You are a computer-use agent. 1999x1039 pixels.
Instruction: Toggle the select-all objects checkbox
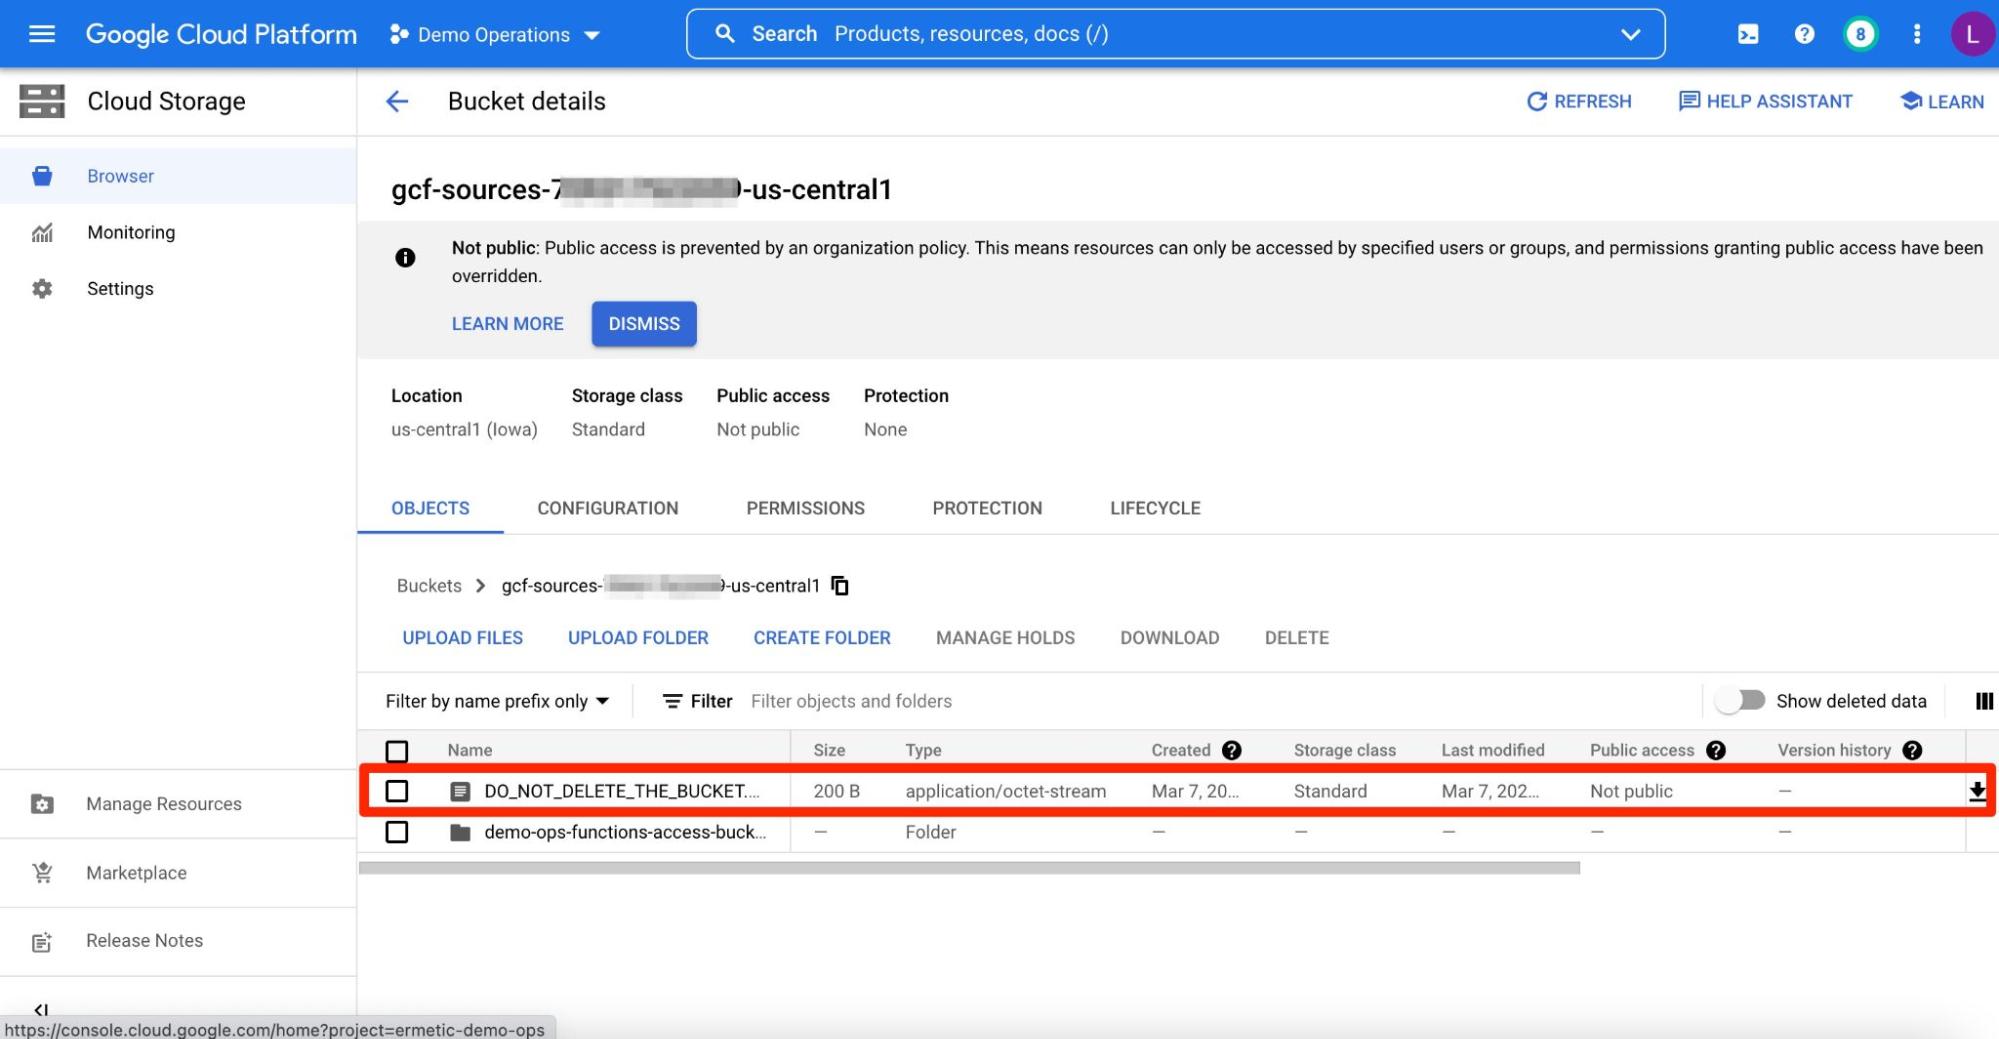tap(397, 750)
